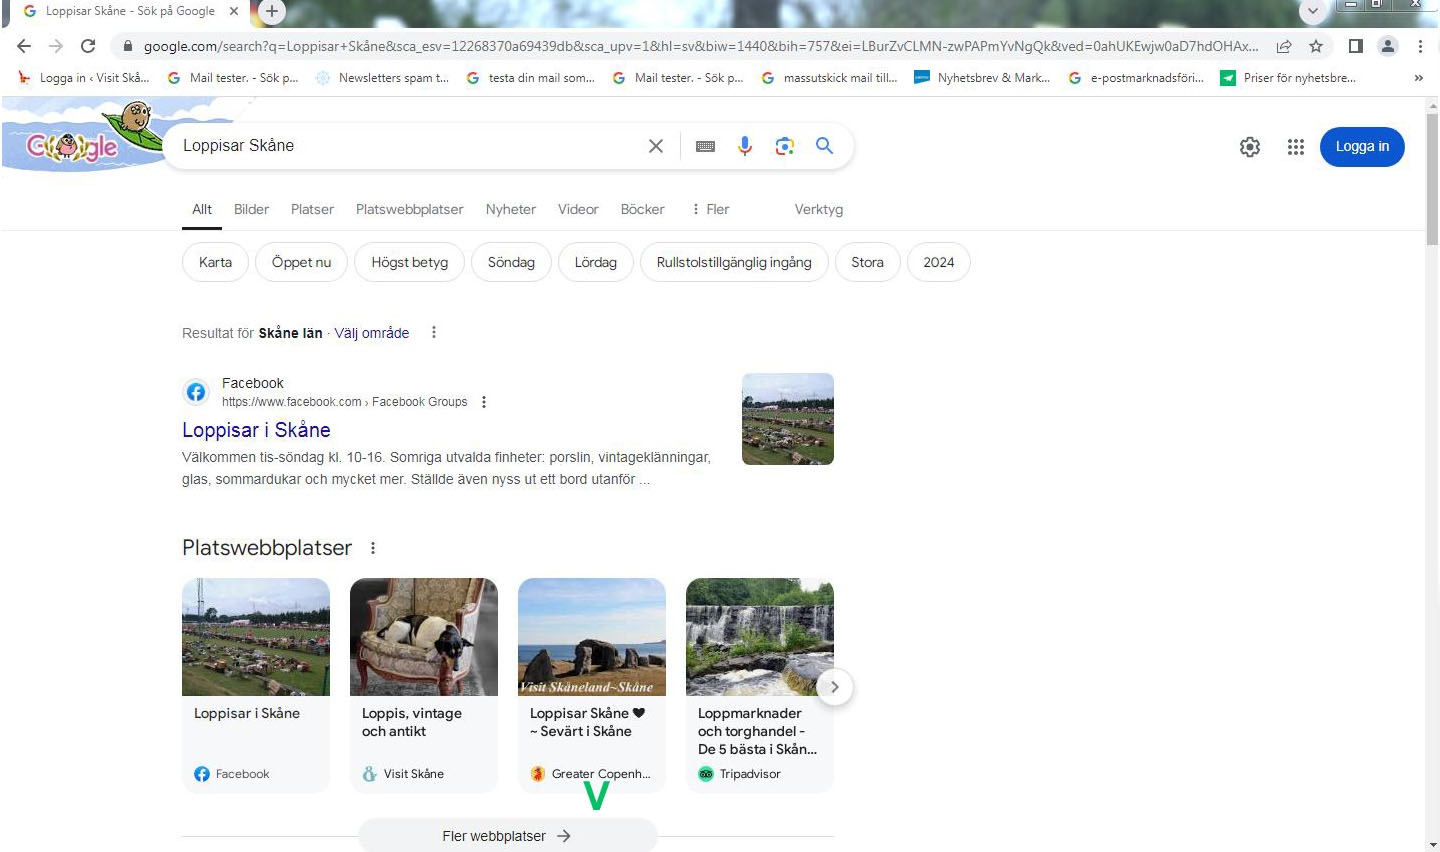
Task: Open the Platswebbplatser section options menu
Action: (373, 548)
